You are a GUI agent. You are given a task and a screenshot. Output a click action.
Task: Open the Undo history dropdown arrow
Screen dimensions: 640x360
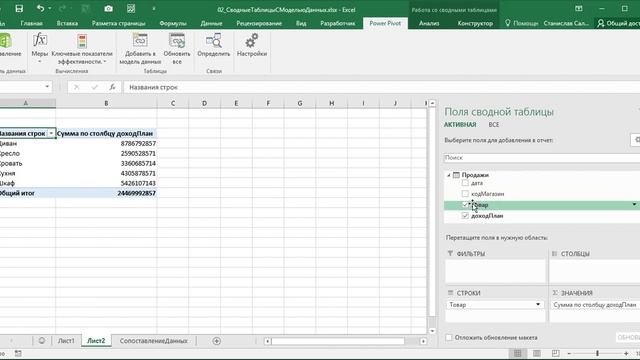click(x=50, y=9)
